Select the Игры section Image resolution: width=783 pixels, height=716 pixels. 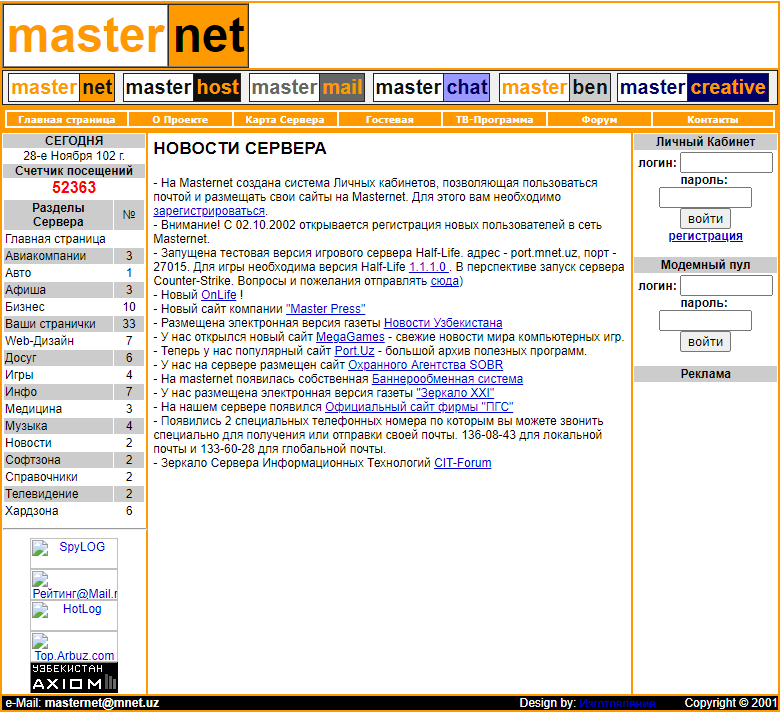click(19, 375)
